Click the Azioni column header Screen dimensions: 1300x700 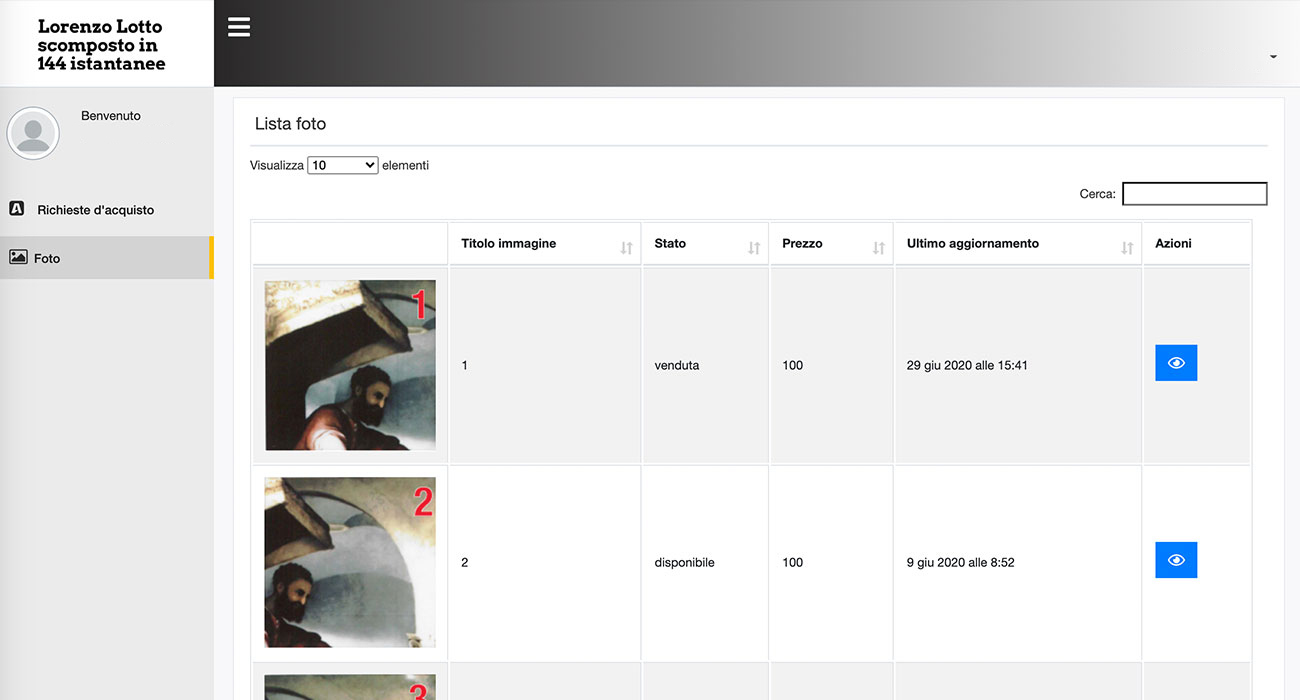pos(1173,243)
